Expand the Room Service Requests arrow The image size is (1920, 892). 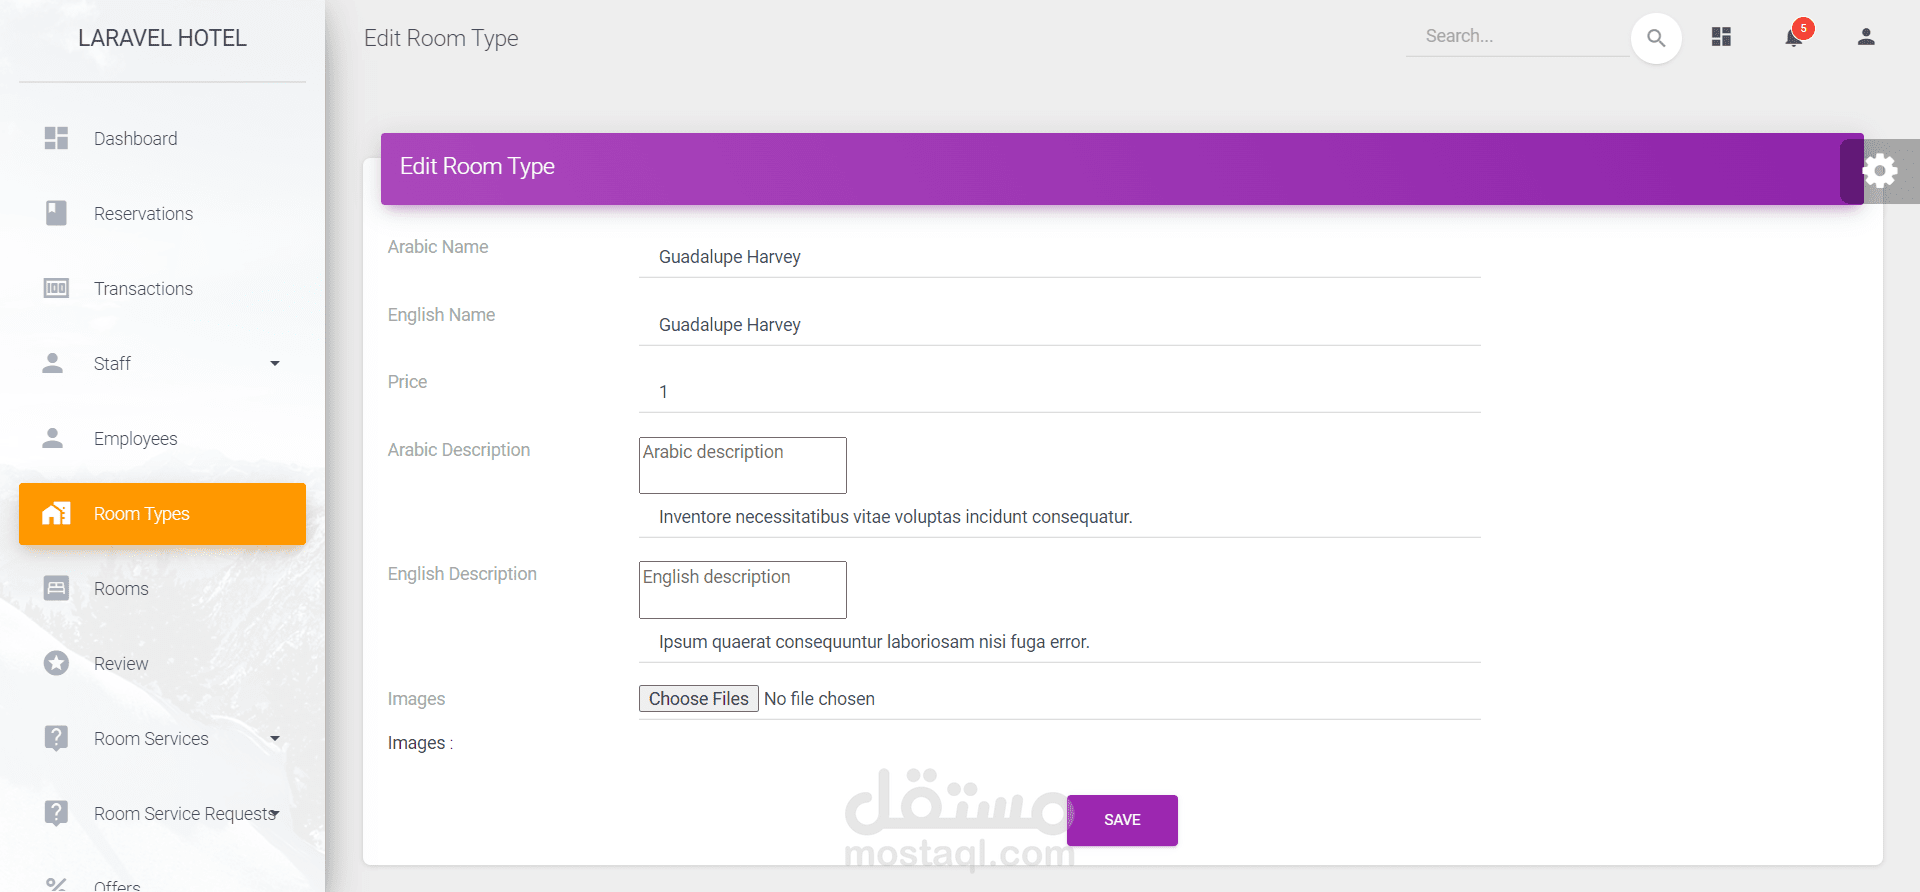[275, 813]
